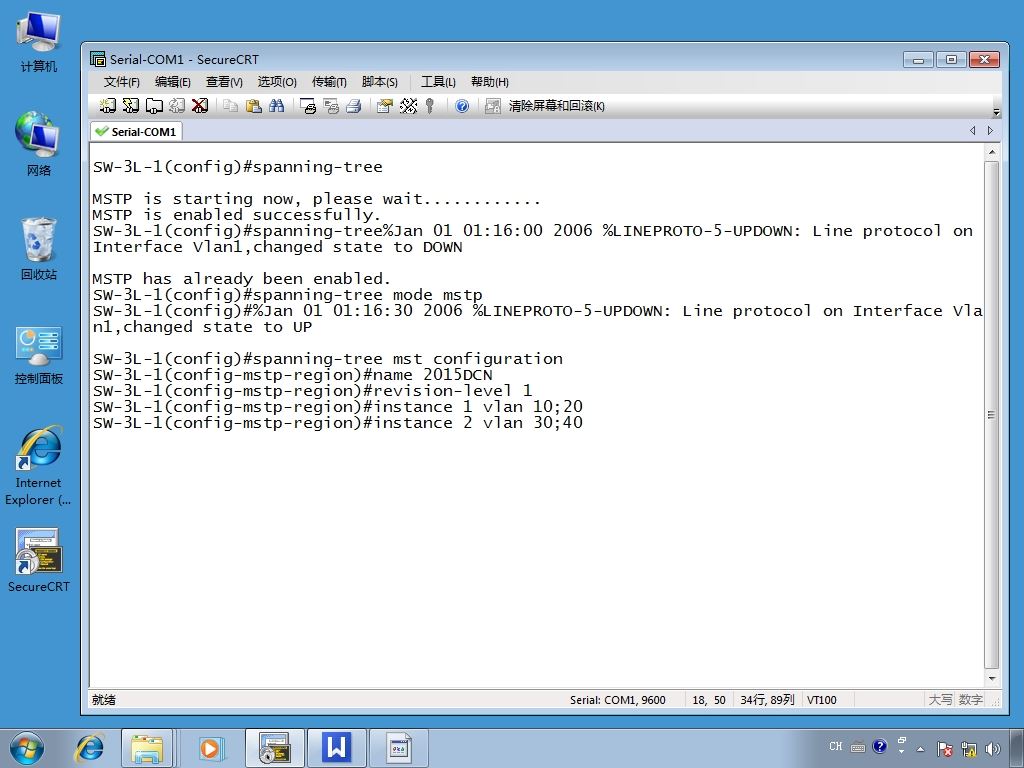Viewport: 1024px width, 768px height.
Task: Click the Find binoculars icon
Action: click(x=276, y=106)
